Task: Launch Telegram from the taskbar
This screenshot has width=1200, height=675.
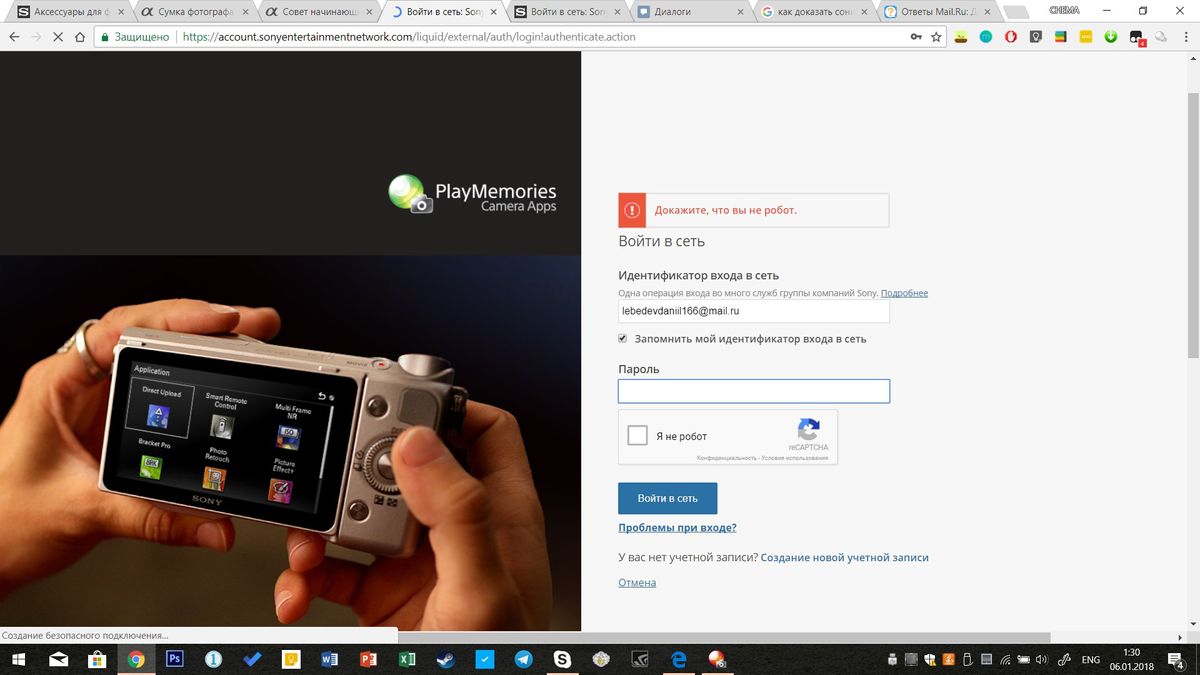Action: coord(523,659)
